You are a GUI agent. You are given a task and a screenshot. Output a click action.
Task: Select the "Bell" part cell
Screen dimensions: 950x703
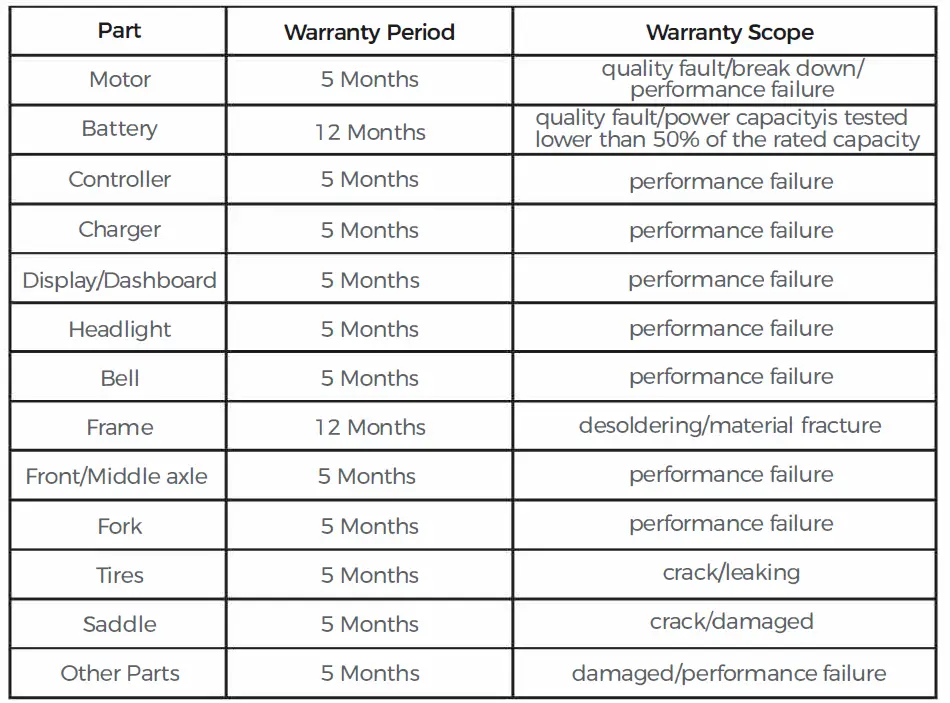click(119, 378)
